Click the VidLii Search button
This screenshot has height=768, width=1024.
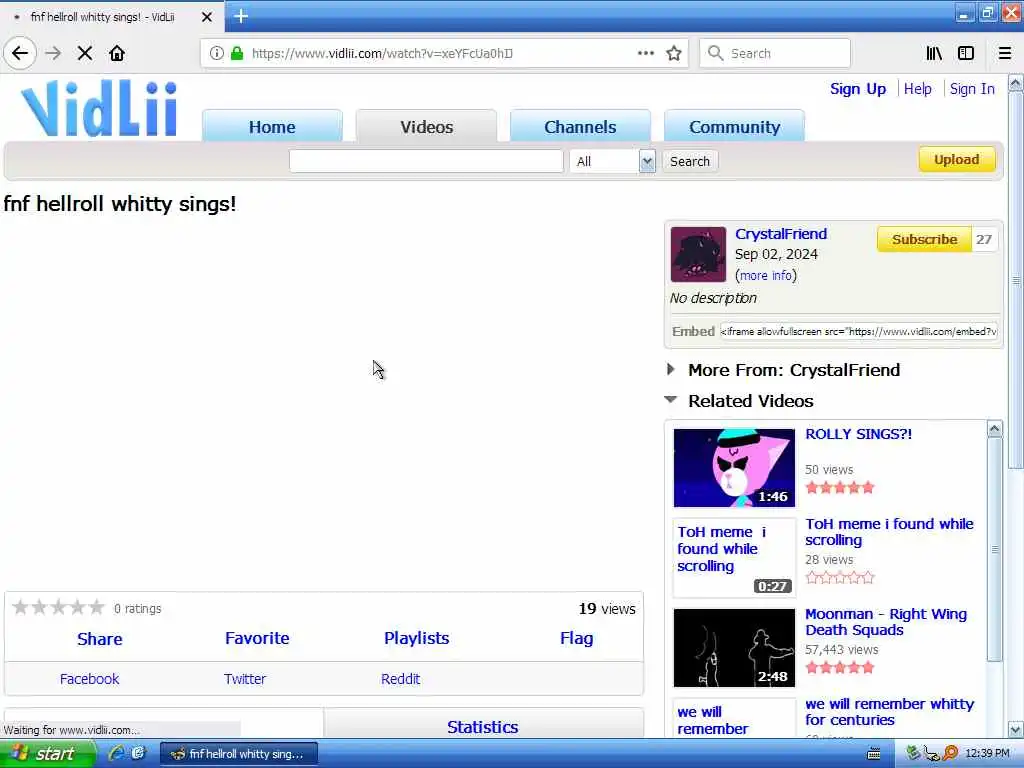tap(690, 161)
